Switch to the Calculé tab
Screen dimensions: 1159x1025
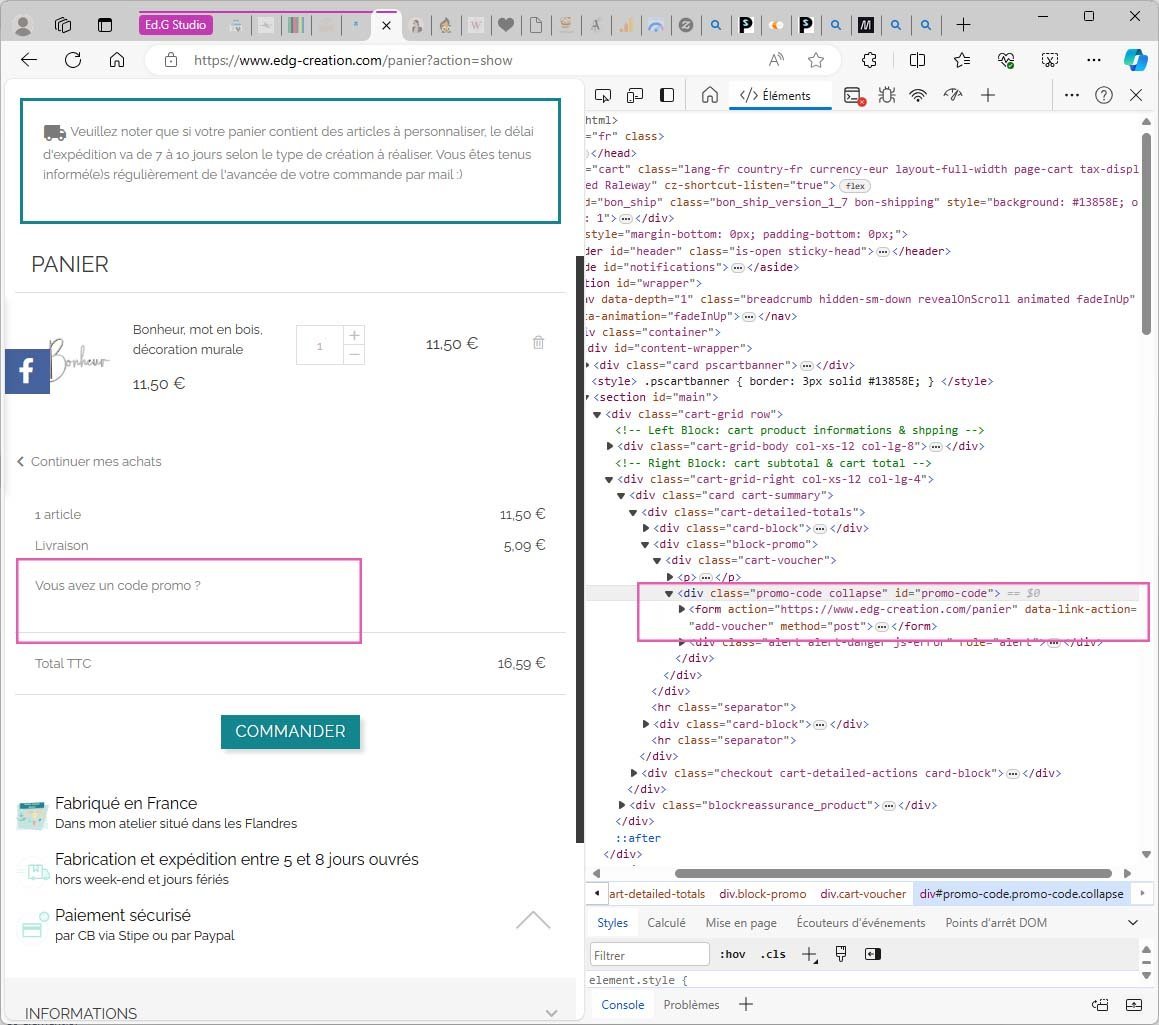[x=666, y=923]
